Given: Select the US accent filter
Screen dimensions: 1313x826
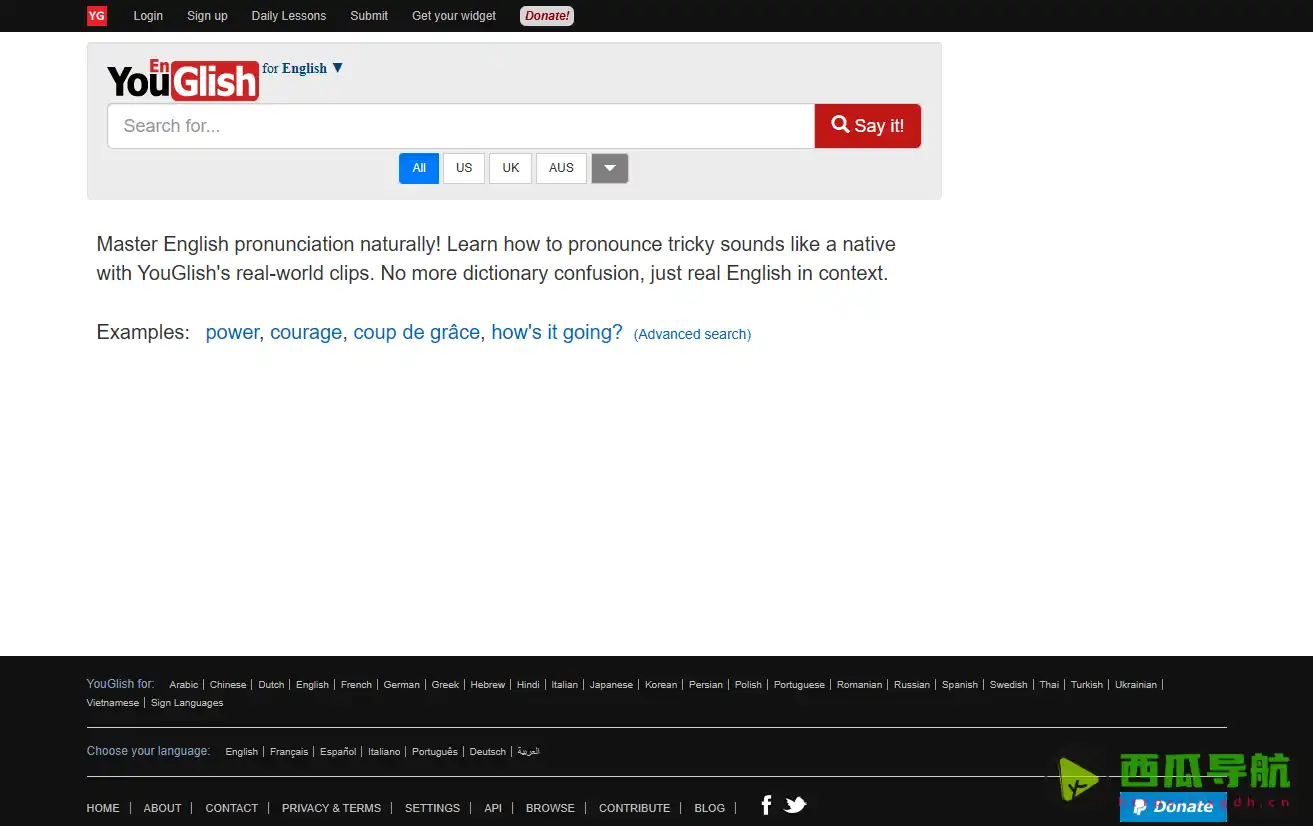Looking at the screenshot, I should pyautogui.click(x=464, y=168).
